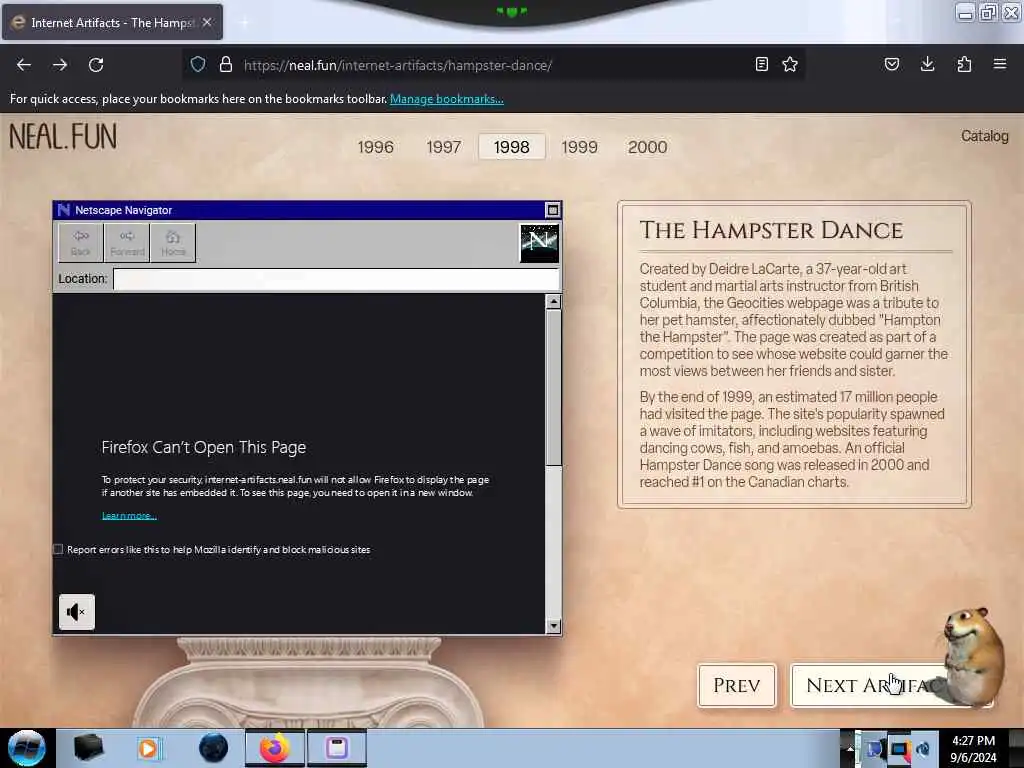Viewport: 1024px width, 768px height.
Task: Click the Netscape Forward toolbar button
Action: 127,243
